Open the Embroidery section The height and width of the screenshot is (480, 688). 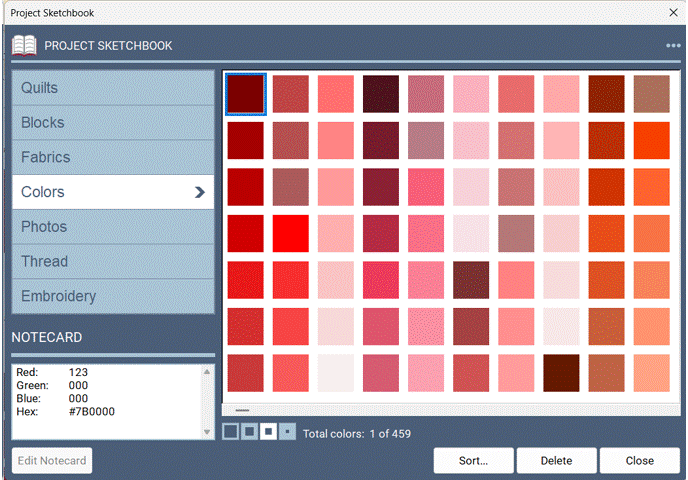(113, 297)
